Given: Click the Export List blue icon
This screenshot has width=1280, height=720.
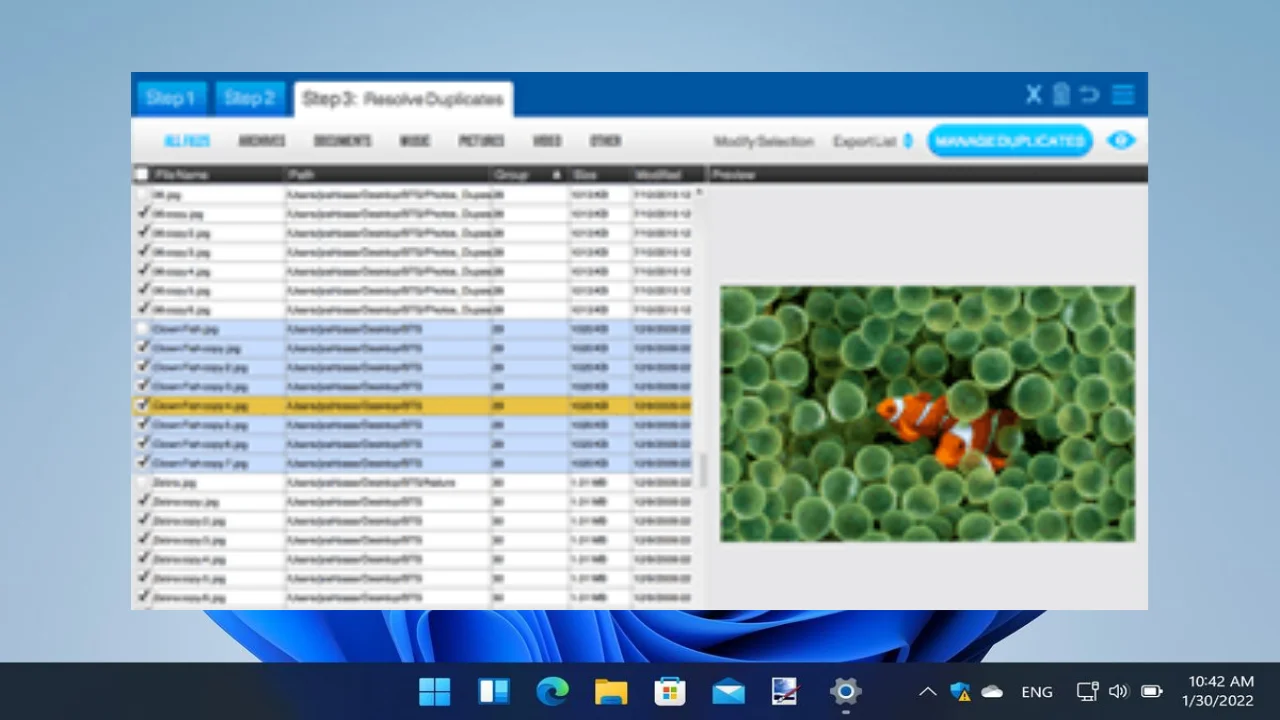Looking at the screenshot, I should tap(908, 141).
